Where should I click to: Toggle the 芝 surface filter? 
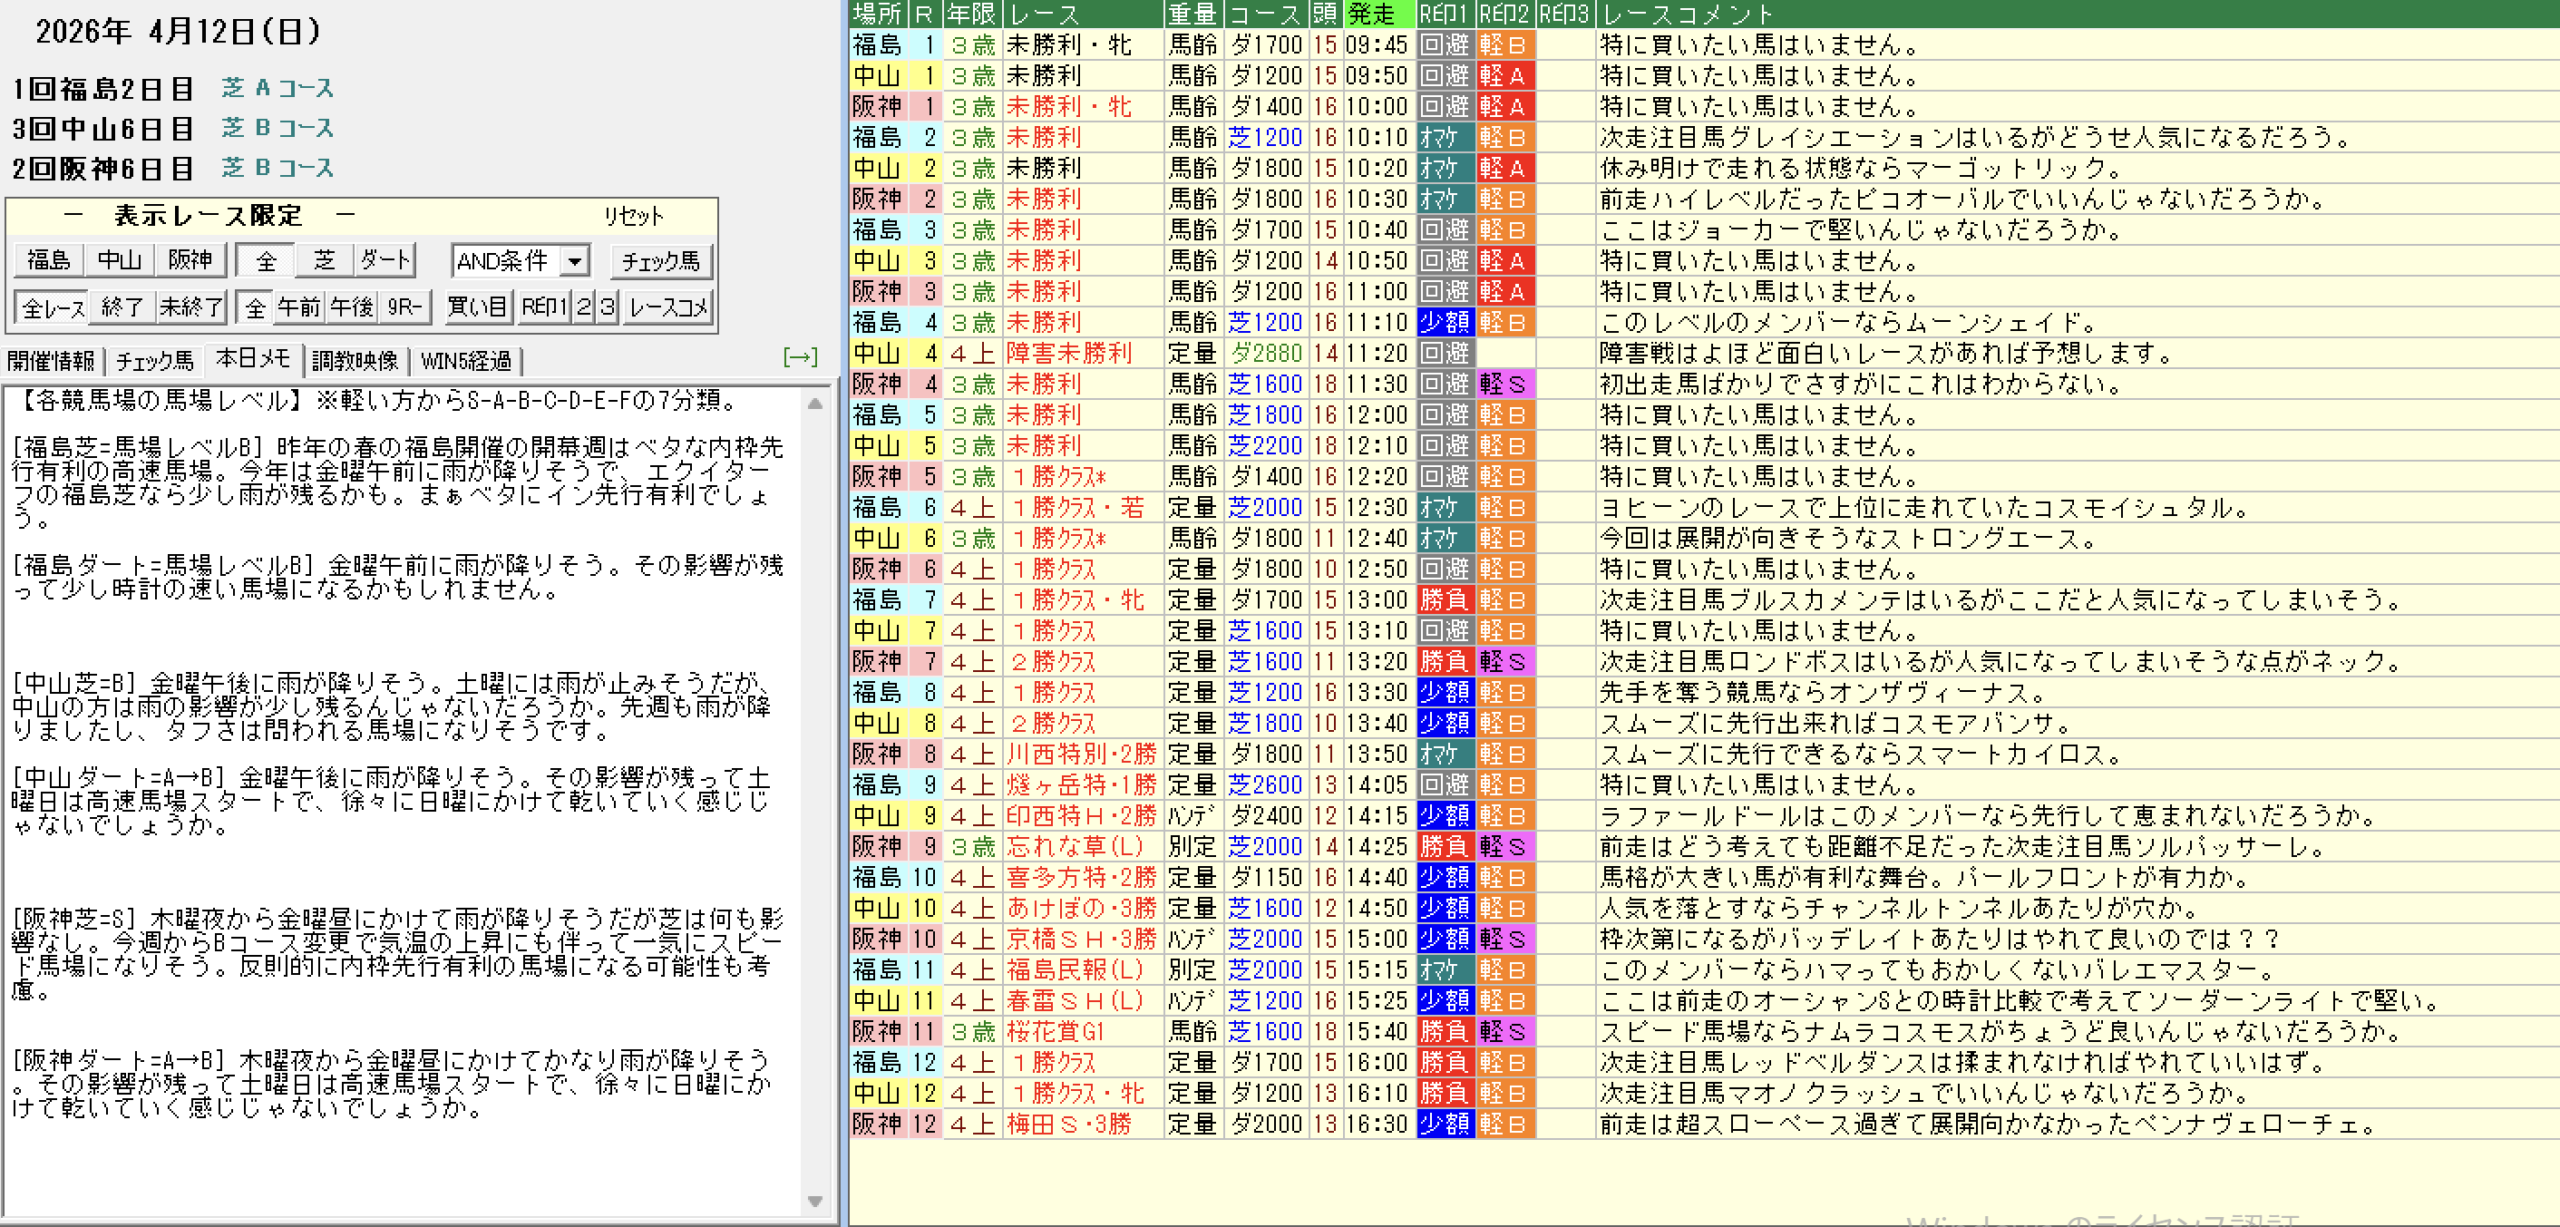tap(324, 261)
